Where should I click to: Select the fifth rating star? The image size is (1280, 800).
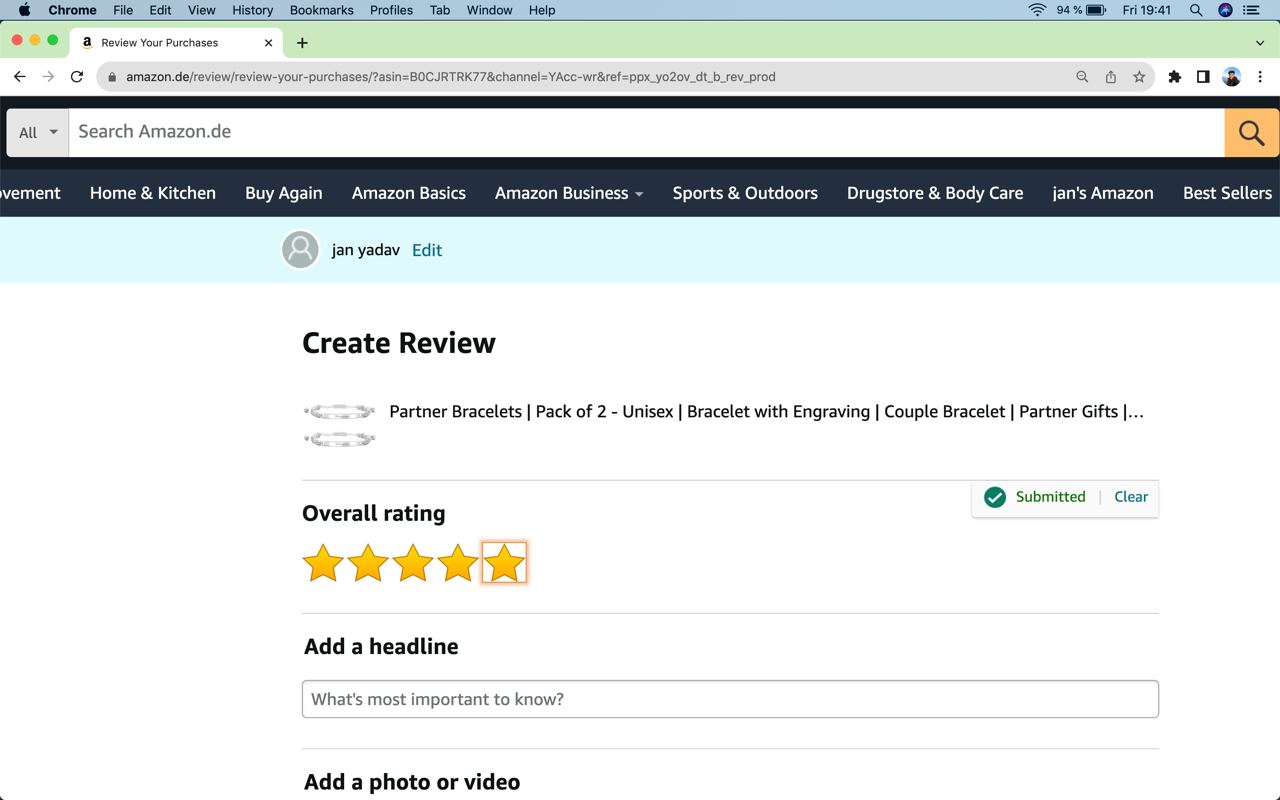504,563
